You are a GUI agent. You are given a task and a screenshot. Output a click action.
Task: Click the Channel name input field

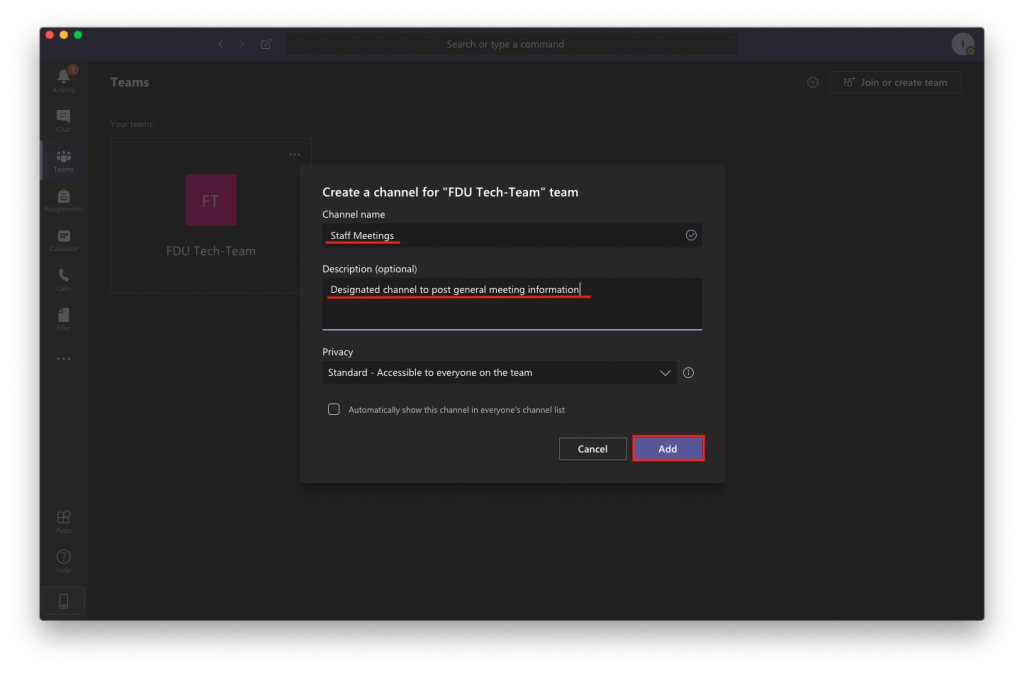coord(512,235)
